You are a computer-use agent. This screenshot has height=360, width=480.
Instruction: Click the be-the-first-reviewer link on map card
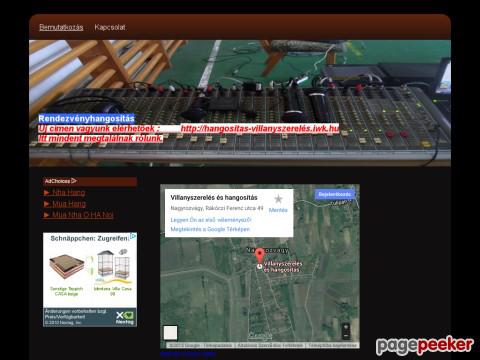(x=211, y=220)
